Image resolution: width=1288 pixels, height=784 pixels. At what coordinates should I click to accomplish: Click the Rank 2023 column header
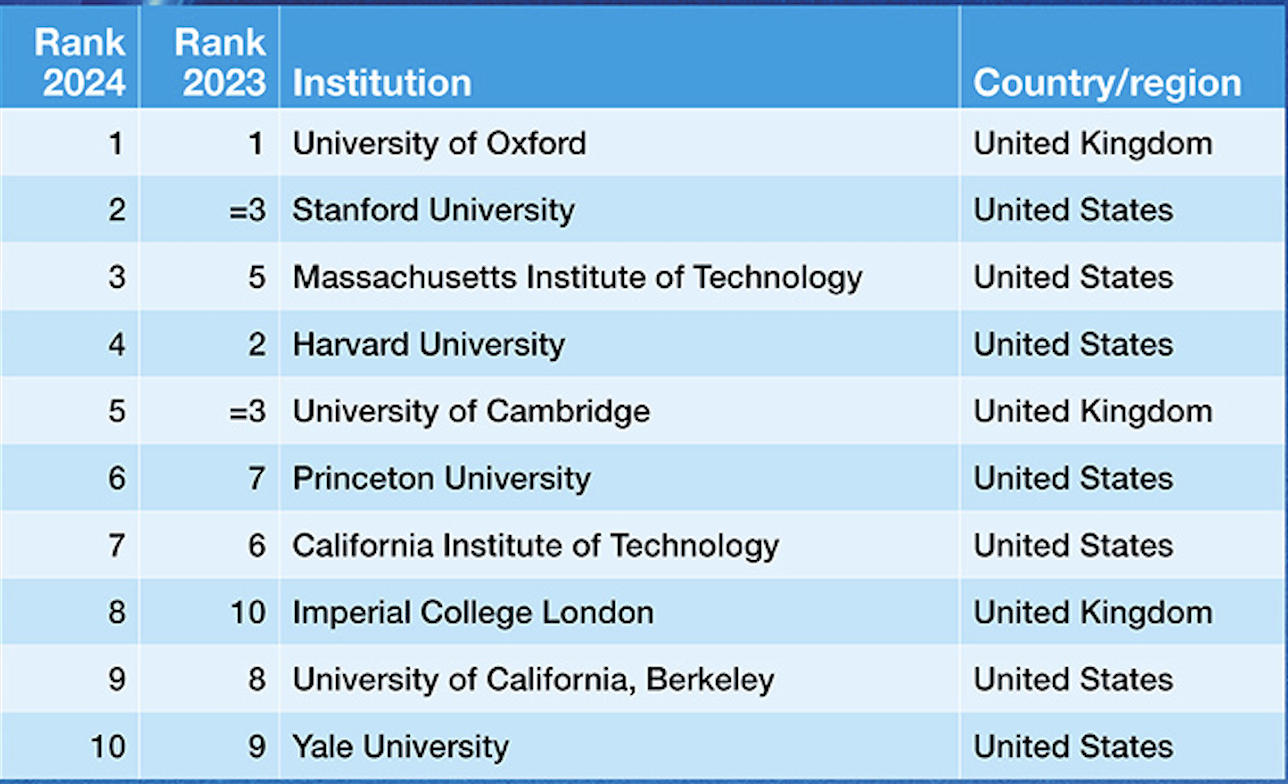(x=224, y=63)
